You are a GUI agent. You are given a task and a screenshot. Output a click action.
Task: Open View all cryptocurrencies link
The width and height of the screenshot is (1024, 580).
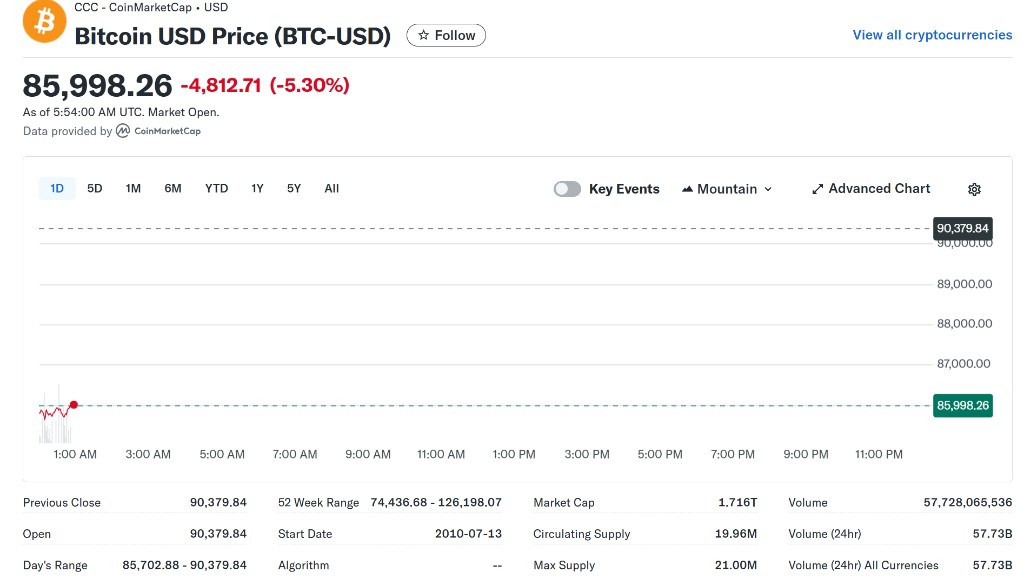932,35
